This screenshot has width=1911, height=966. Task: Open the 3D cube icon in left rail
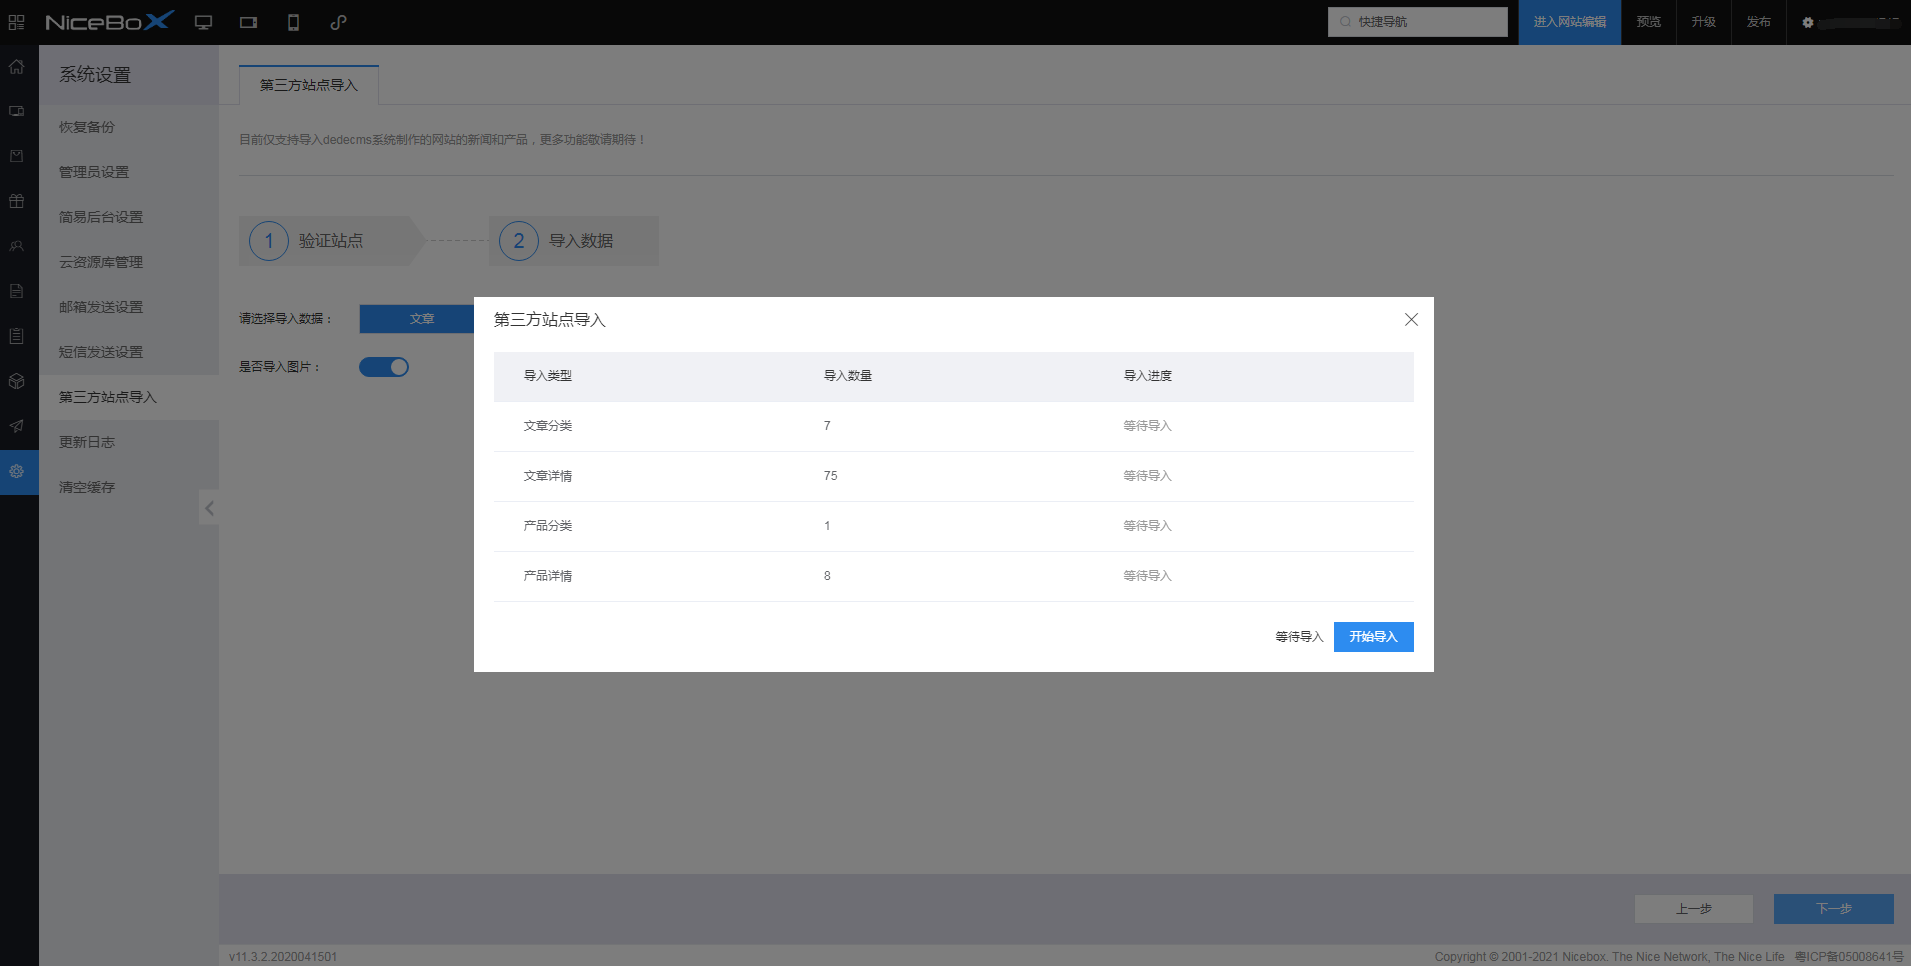(x=17, y=381)
